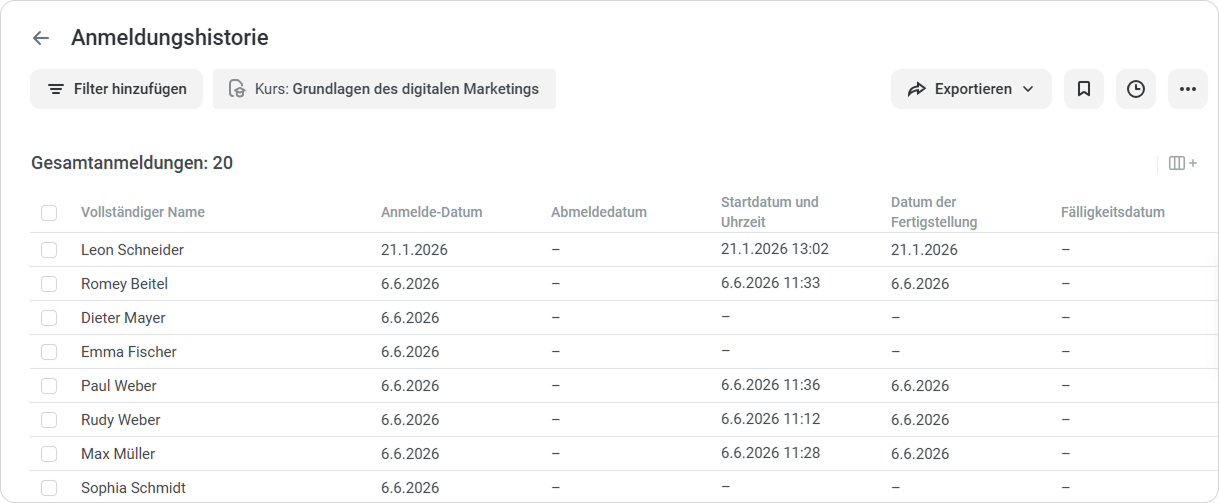Click the Fälligkeitsdatum column header

[x=1113, y=212]
